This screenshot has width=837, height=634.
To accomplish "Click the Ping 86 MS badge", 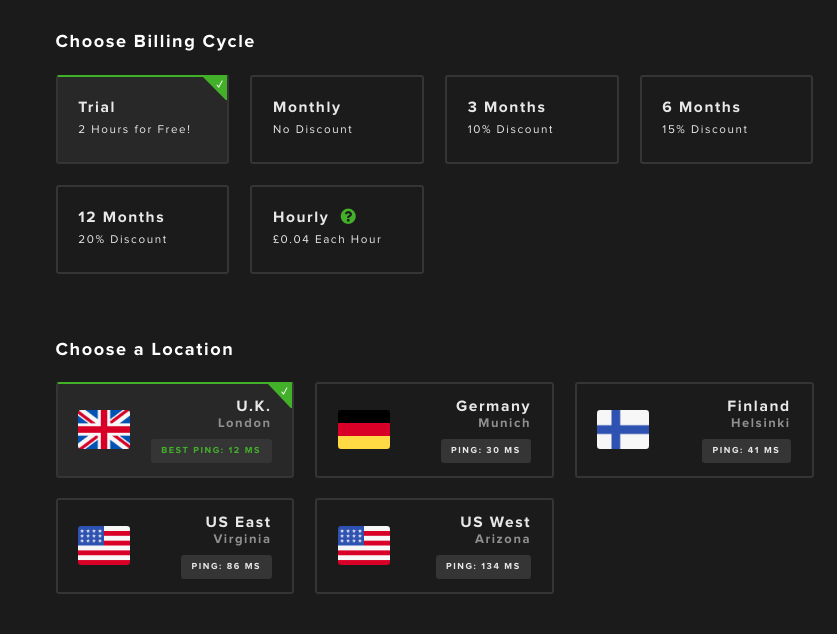I will pos(226,566).
